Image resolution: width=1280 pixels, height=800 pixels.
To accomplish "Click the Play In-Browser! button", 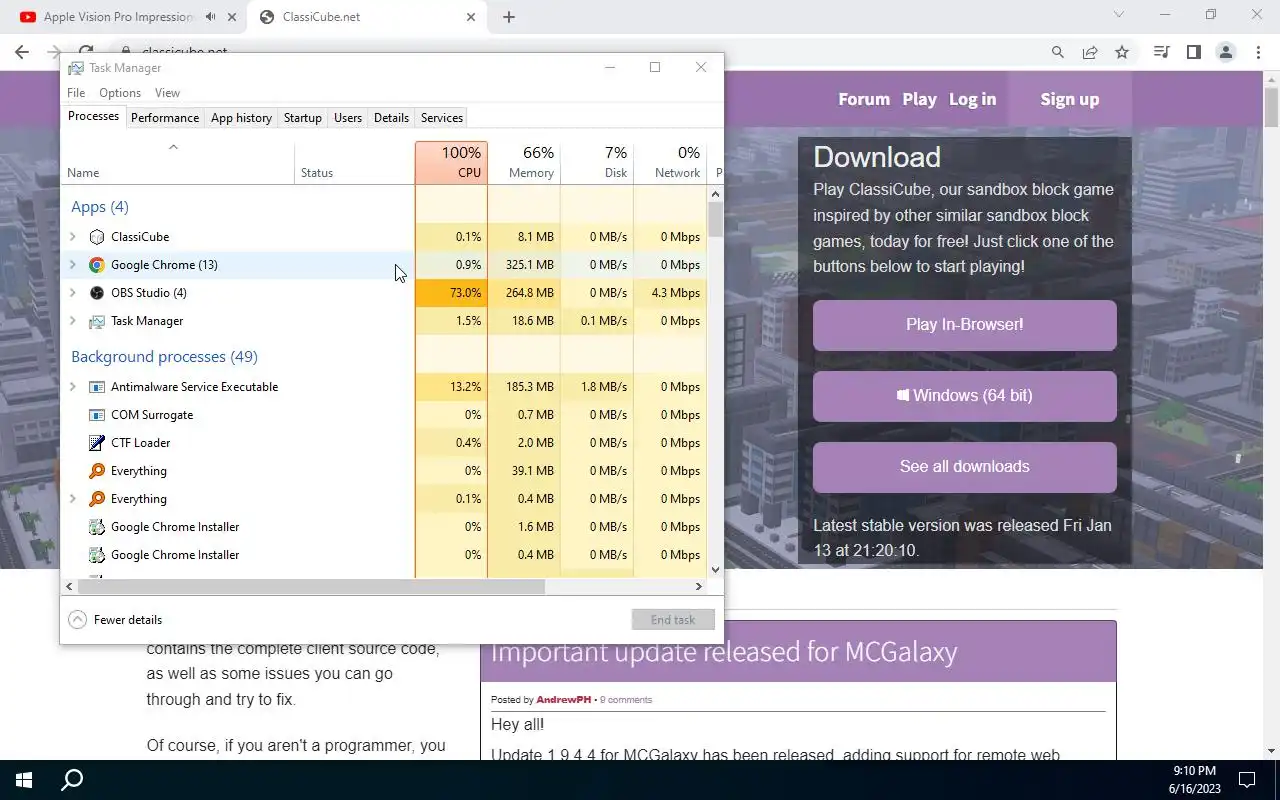I will [x=964, y=325].
